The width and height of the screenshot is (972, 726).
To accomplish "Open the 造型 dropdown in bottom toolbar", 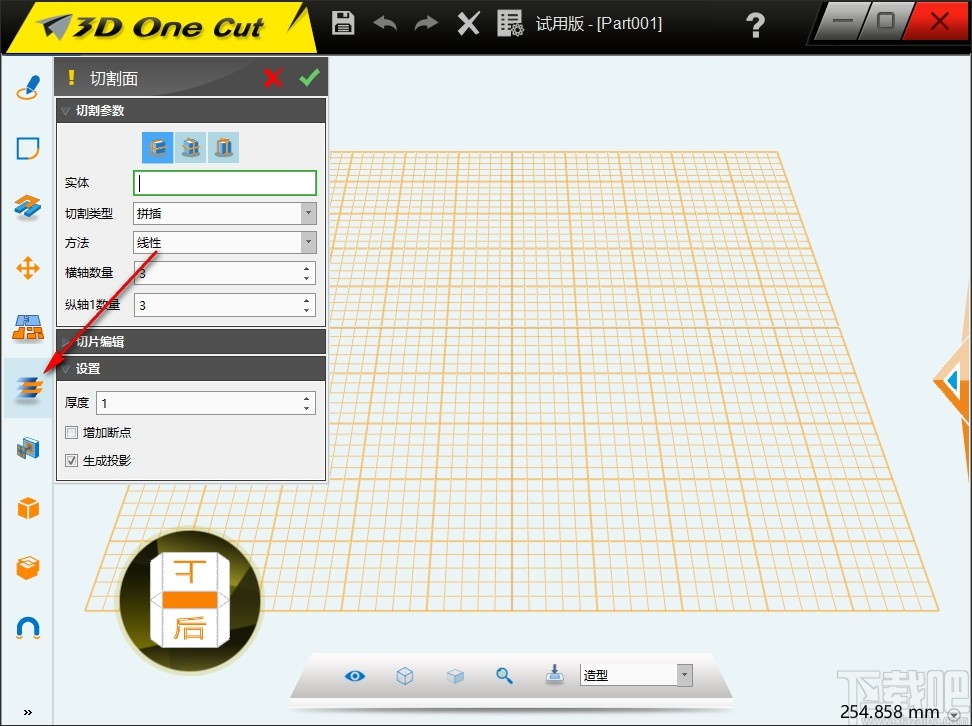I will pos(636,675).
